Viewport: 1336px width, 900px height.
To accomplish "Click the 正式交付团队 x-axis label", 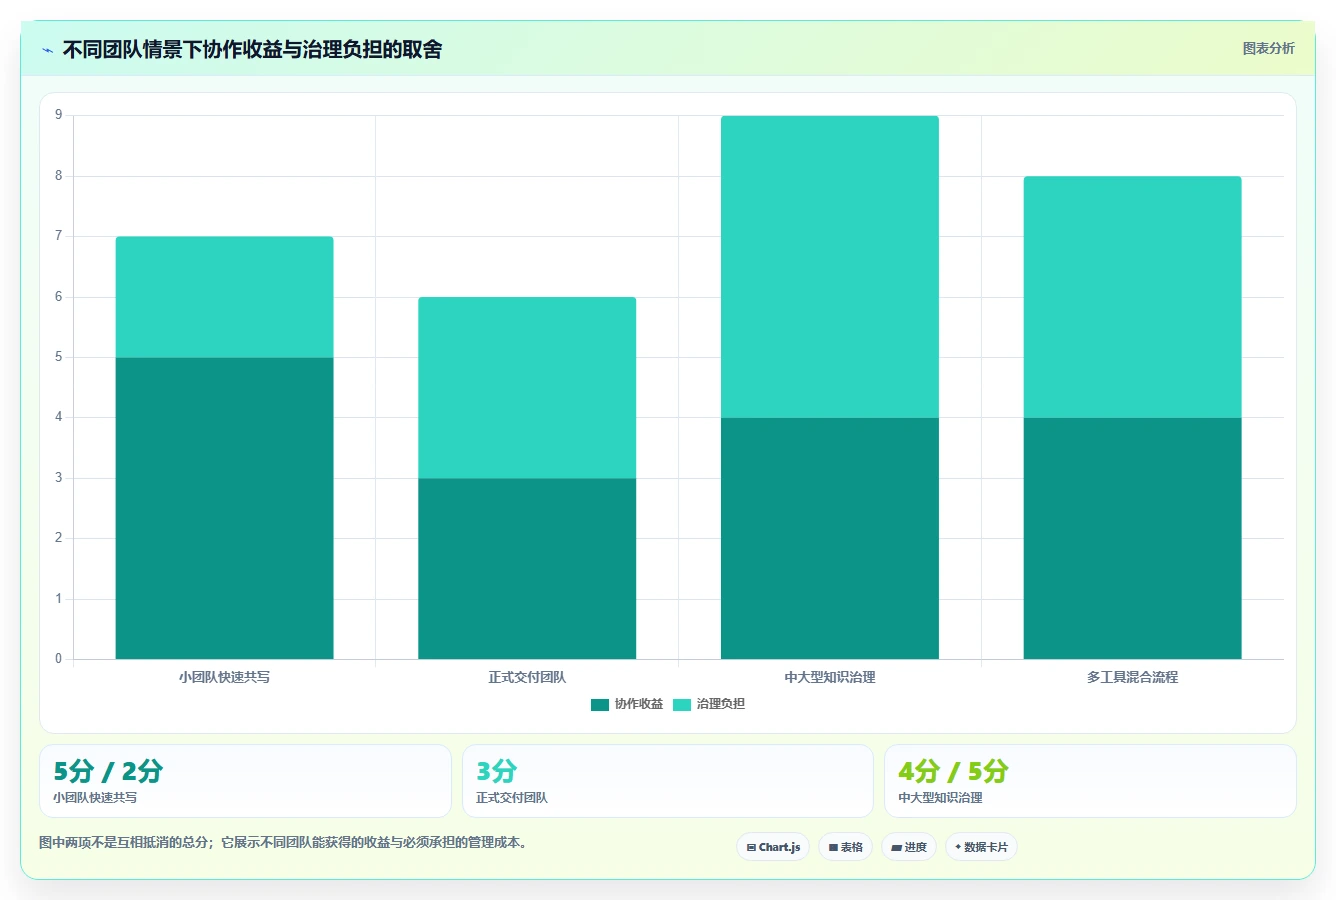I will 527,677.
